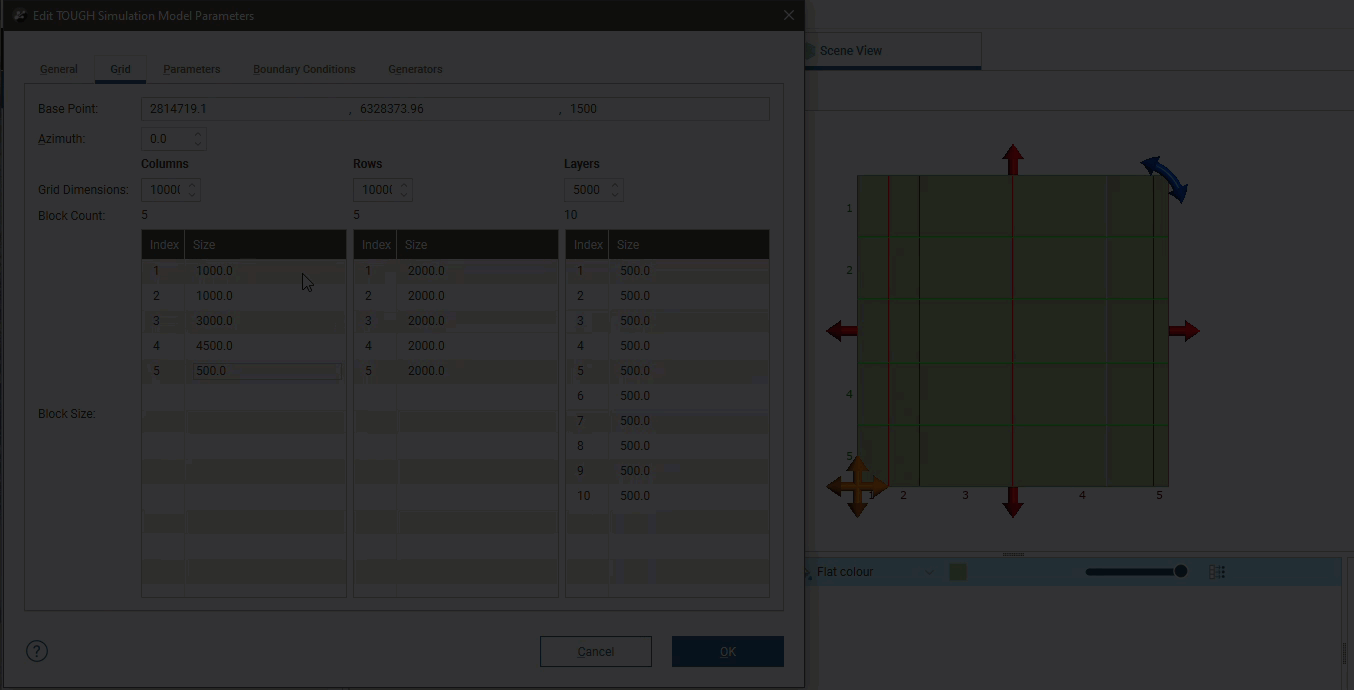Select layer 6 size 500.0 cell
Image resolution: width=1354 pixels, height=690 pixels.
689,396
